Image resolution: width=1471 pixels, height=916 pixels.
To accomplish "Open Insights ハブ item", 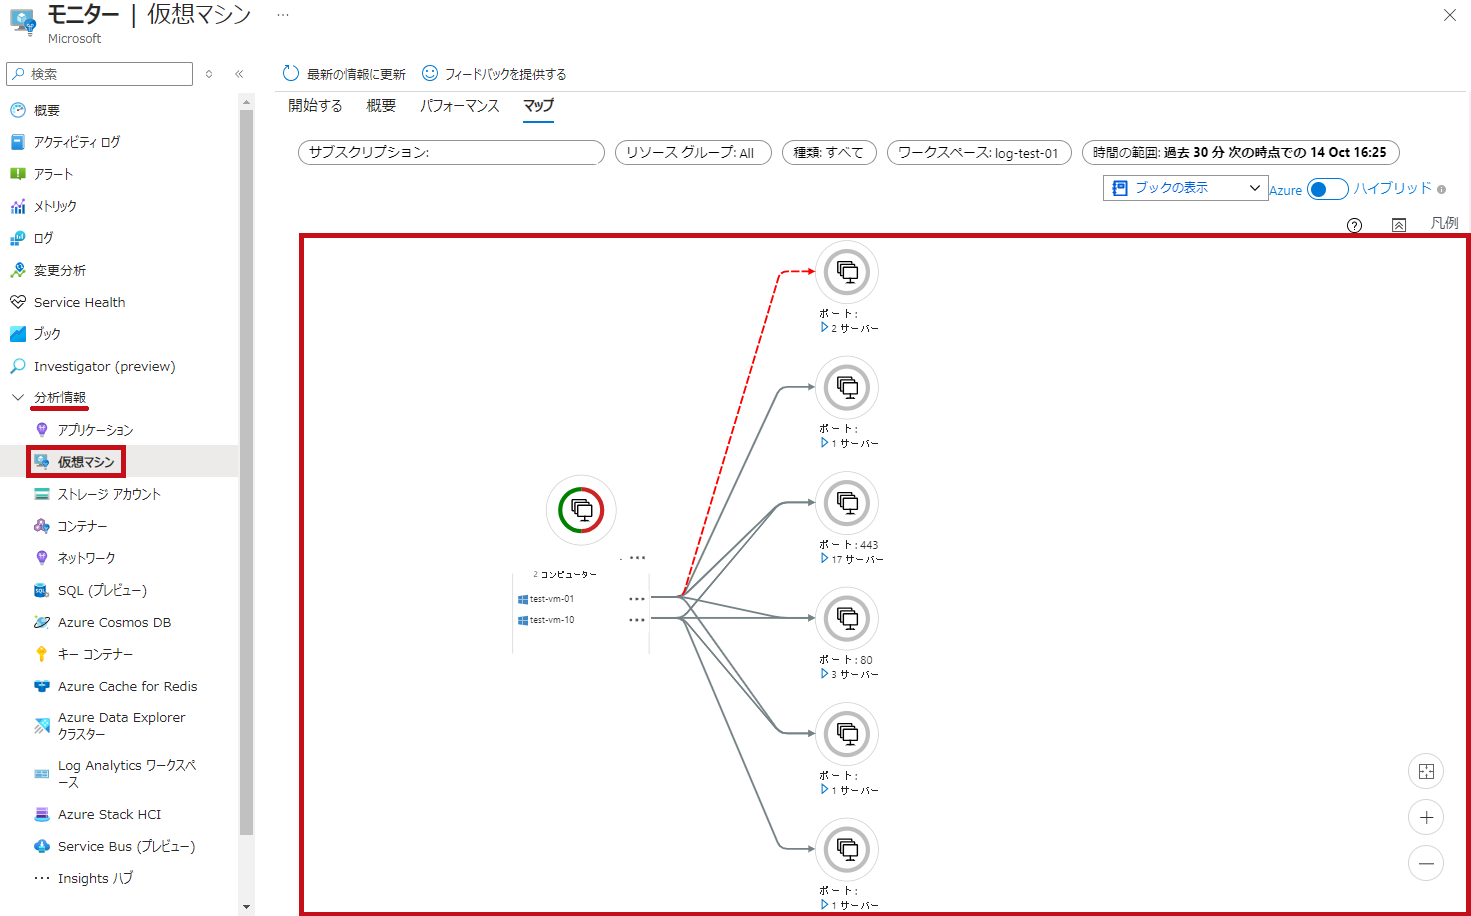I will coord(95,878).
